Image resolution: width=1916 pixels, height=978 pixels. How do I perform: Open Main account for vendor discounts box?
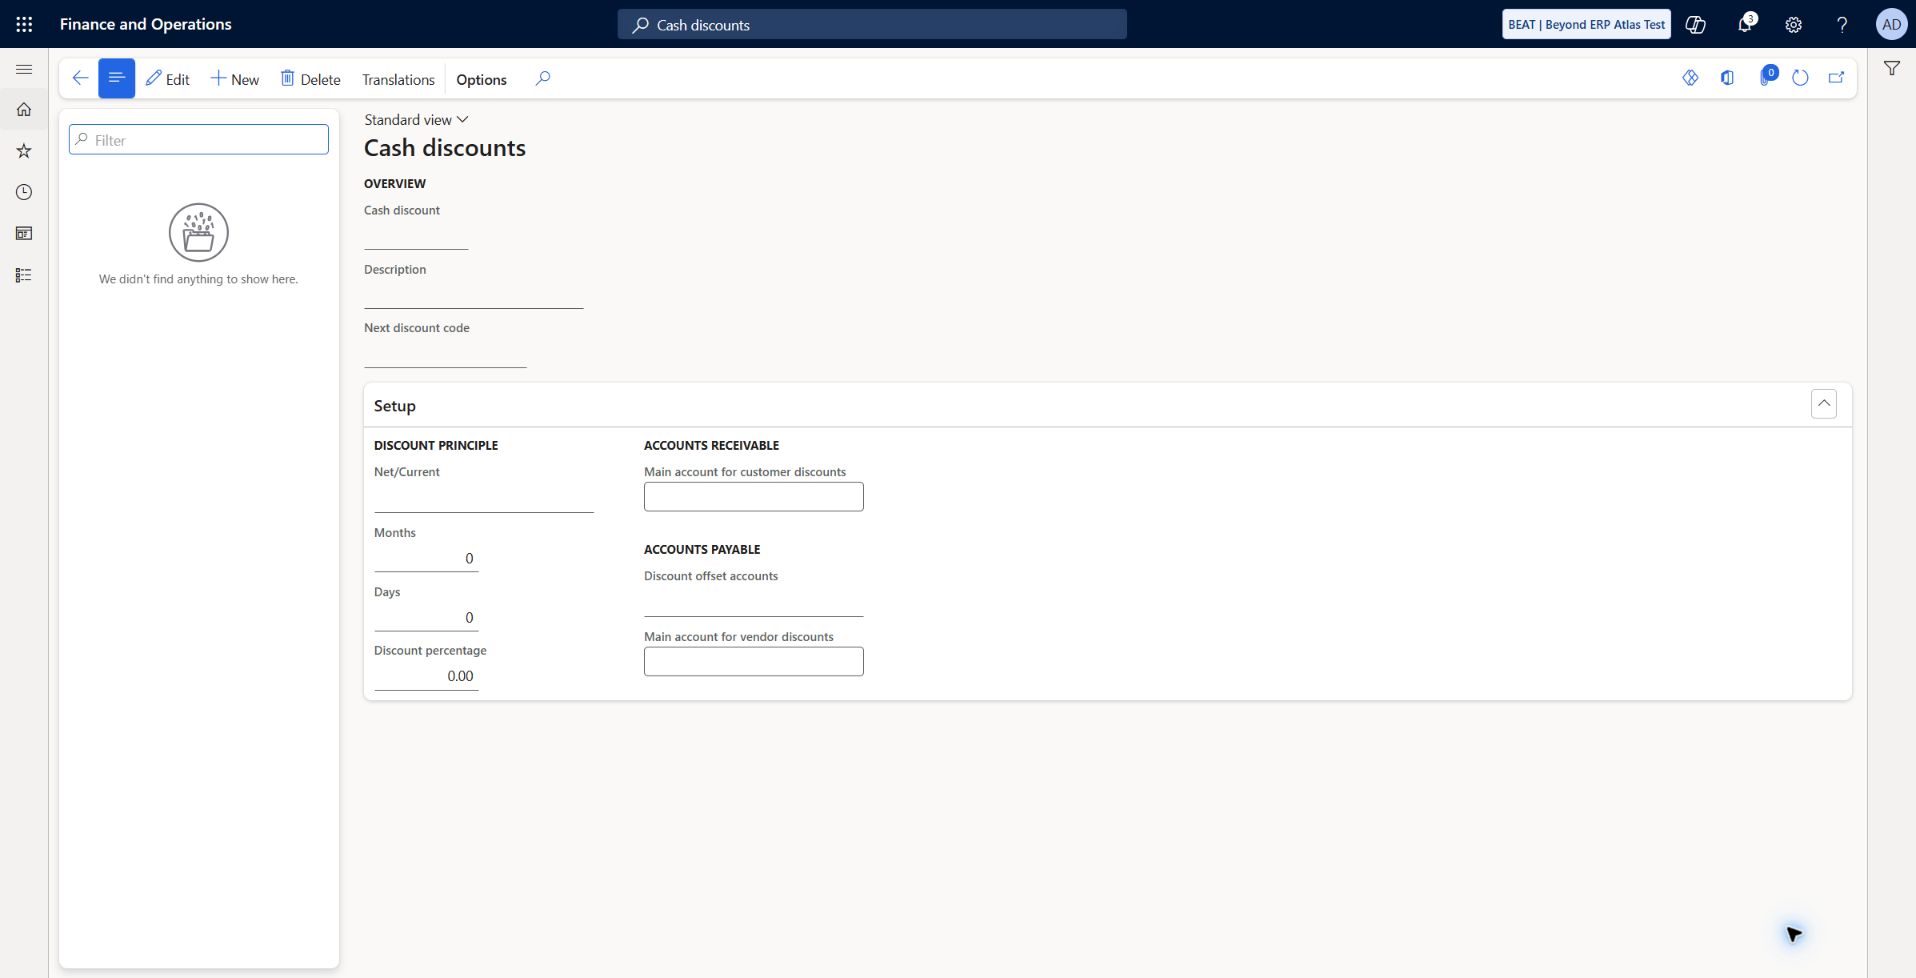click(754, 662)
